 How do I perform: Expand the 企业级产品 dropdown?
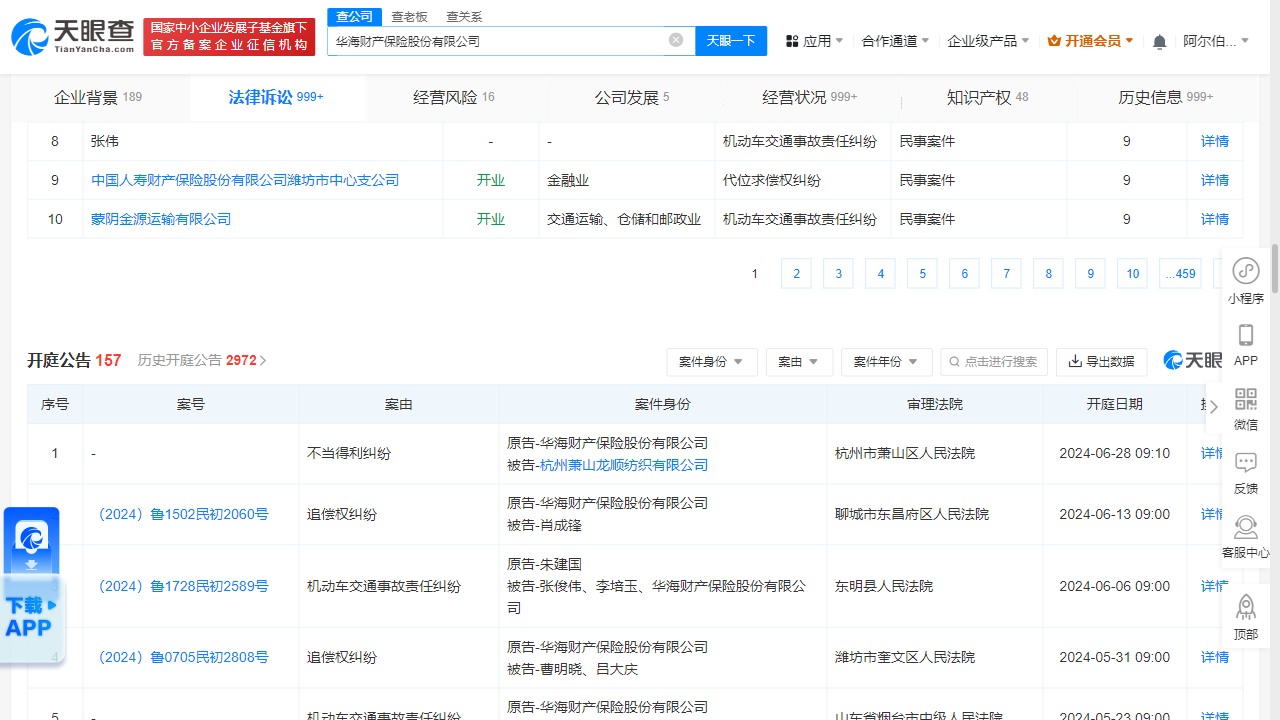click(988, 41)
